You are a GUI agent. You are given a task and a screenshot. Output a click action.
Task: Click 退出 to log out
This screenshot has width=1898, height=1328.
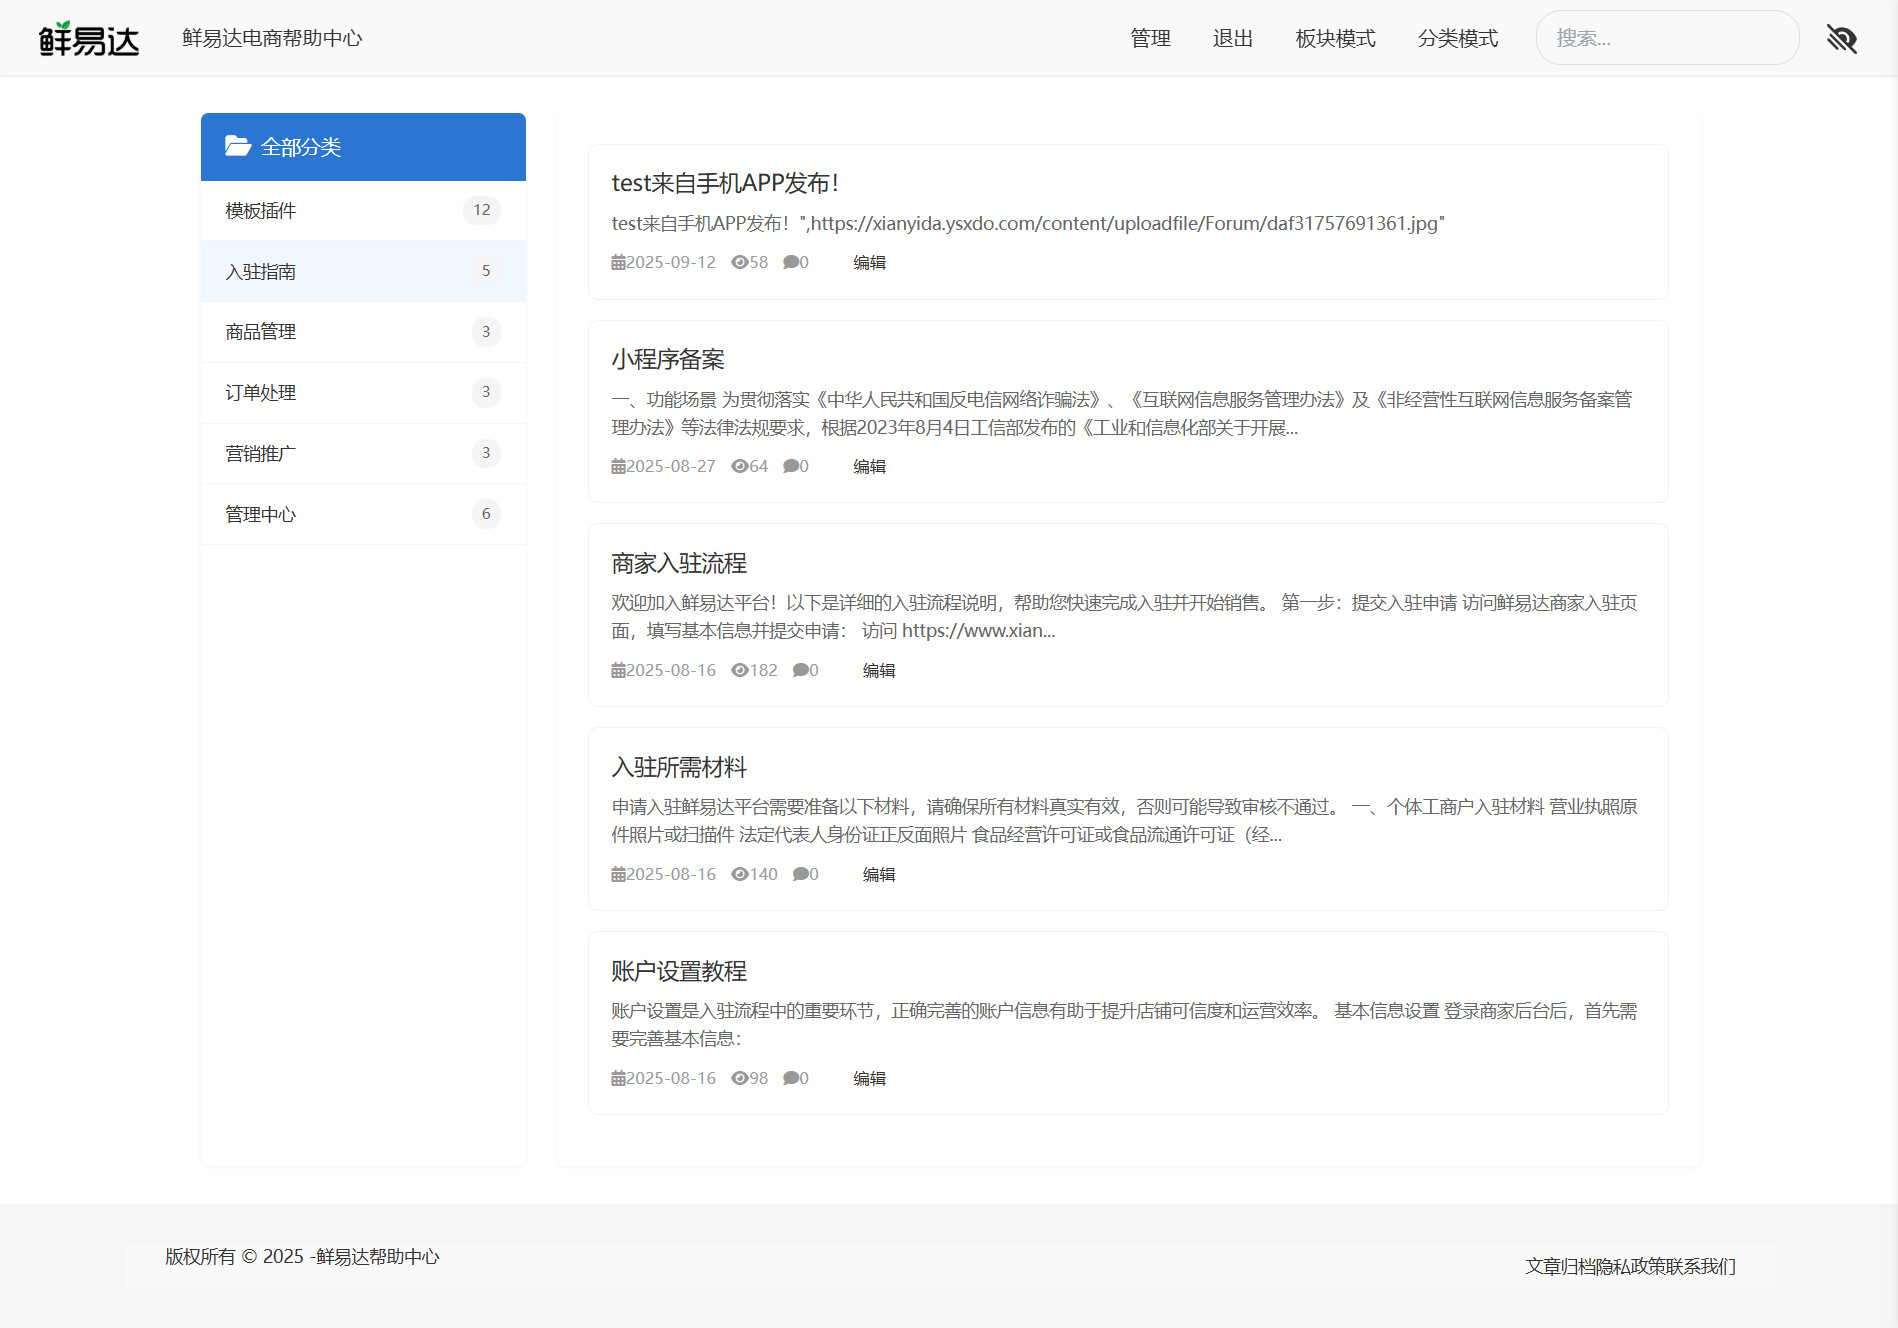[x=1232, y=39]
